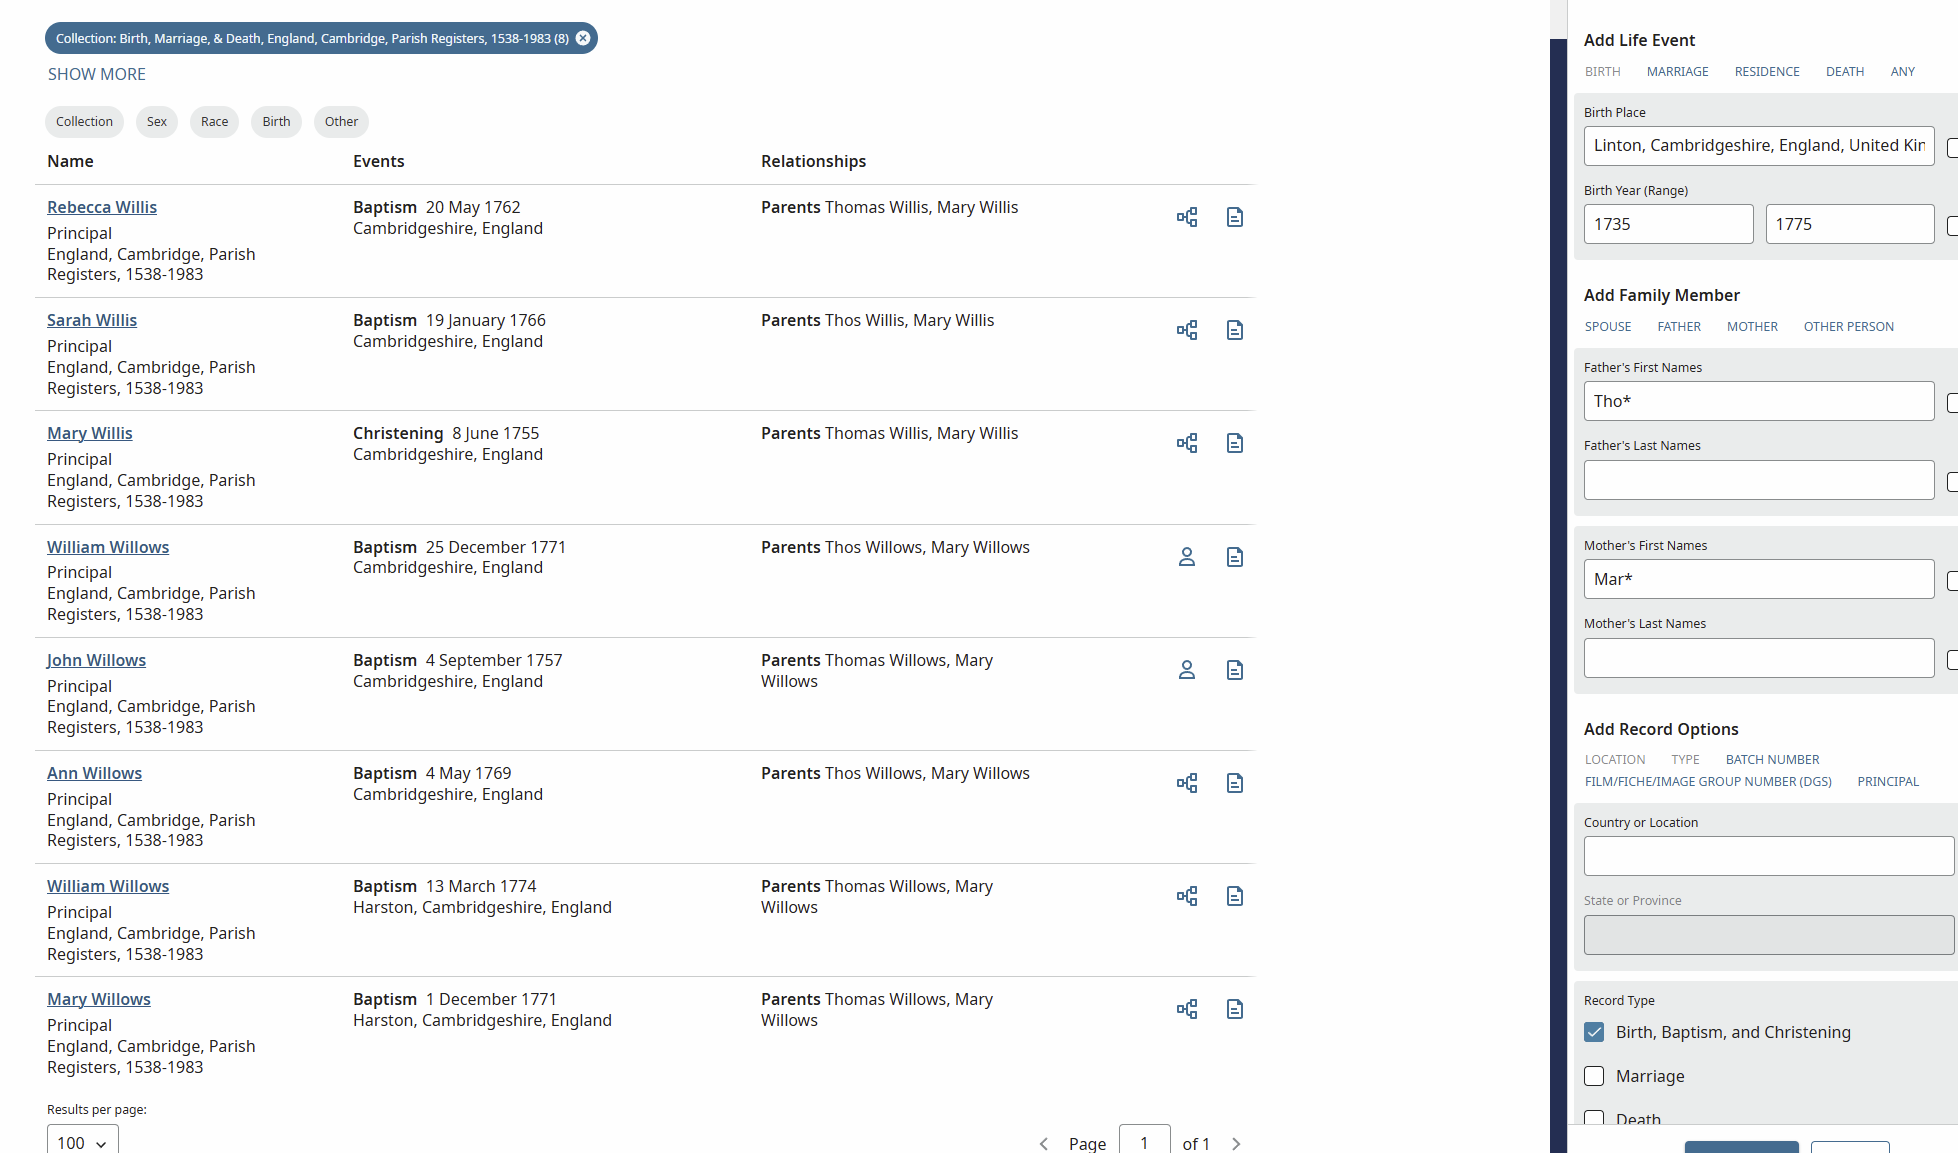1958x1153 pixels.
Task: View record details icon for Sarah Willis
Action: click(1234, 330)
